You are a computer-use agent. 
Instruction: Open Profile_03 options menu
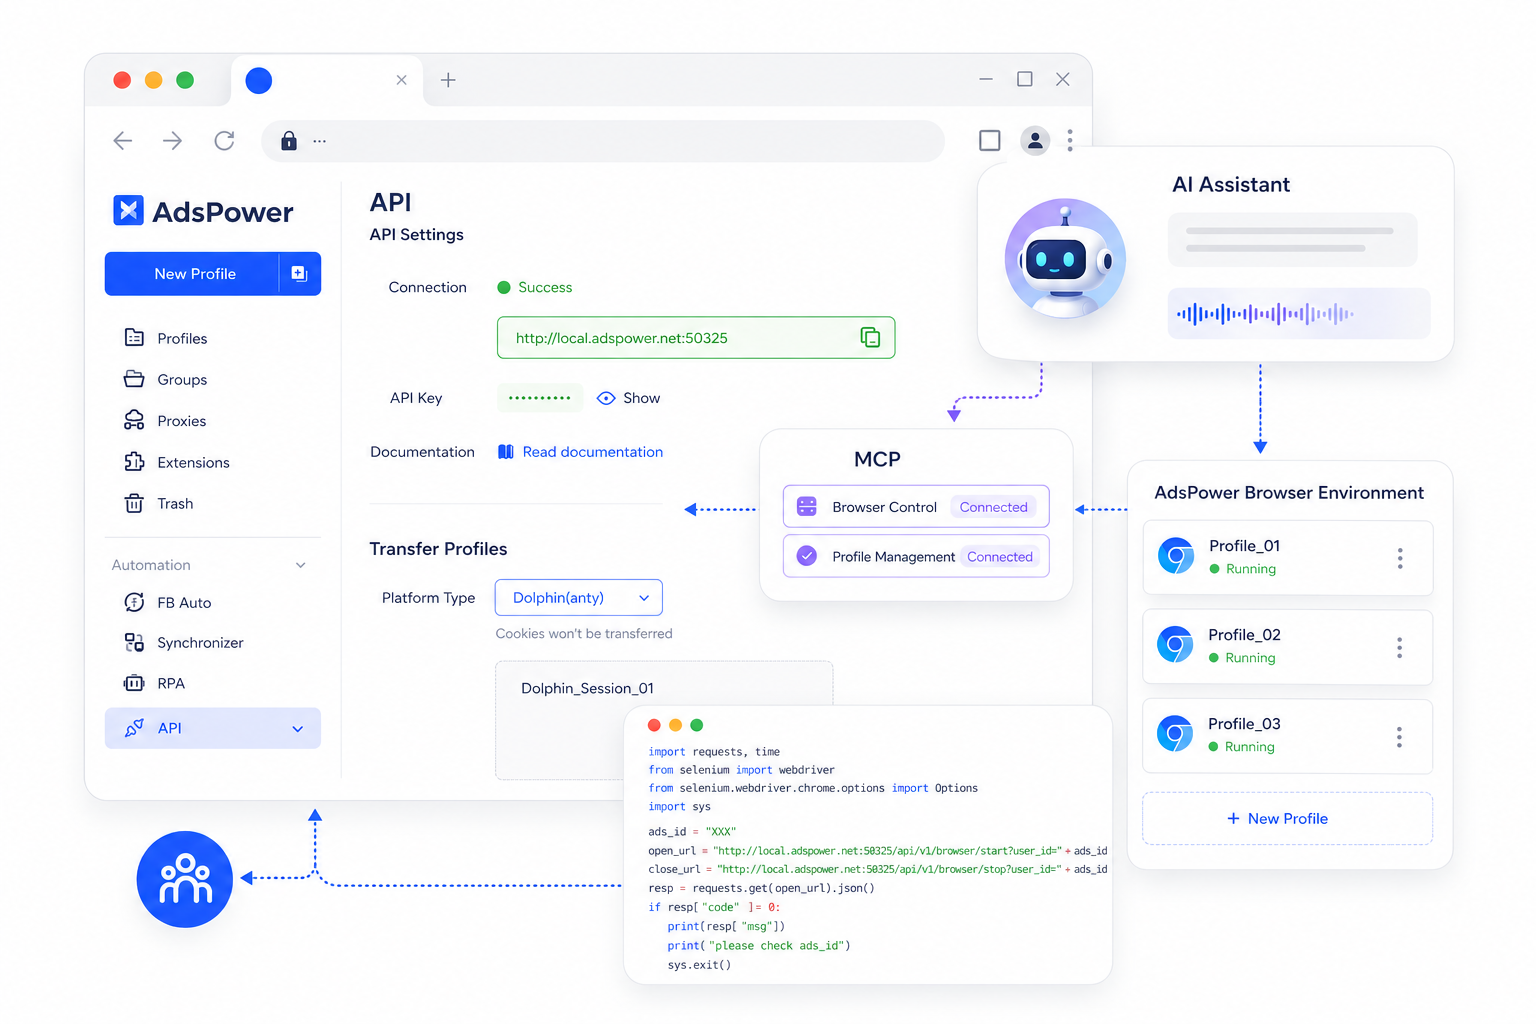point(1399,737)
